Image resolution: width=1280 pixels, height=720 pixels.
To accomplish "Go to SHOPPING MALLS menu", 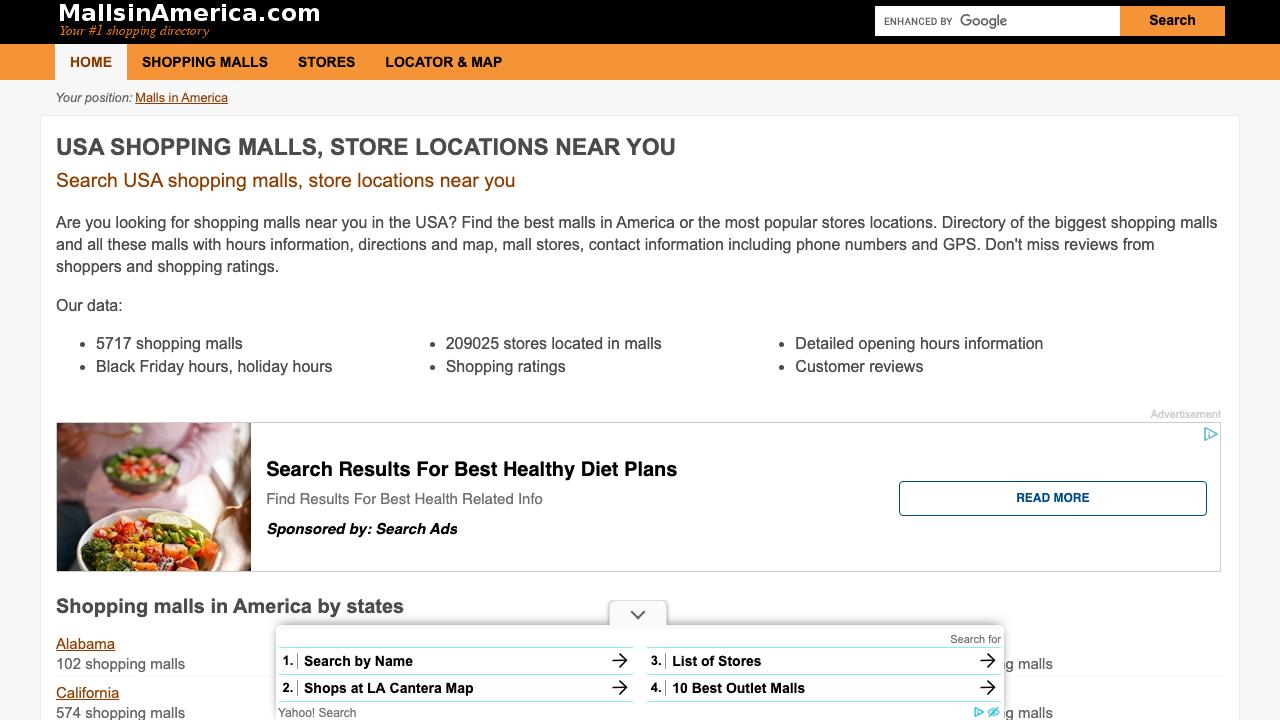I will [x=205, y=62].
